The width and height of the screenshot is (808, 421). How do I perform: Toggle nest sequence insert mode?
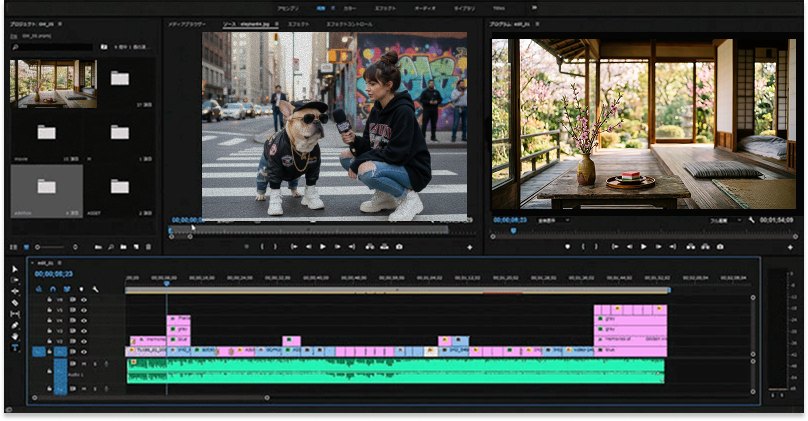[39, 289]
